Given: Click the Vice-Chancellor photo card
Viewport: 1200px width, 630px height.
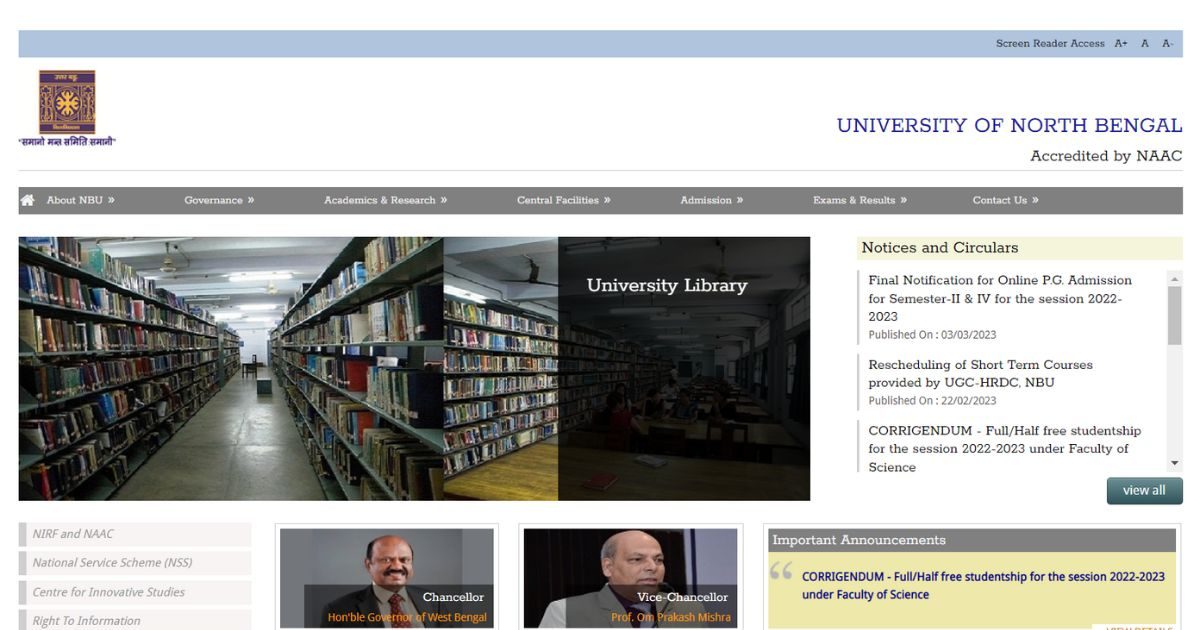Looking at the screenshot, I should click(631, 578).
